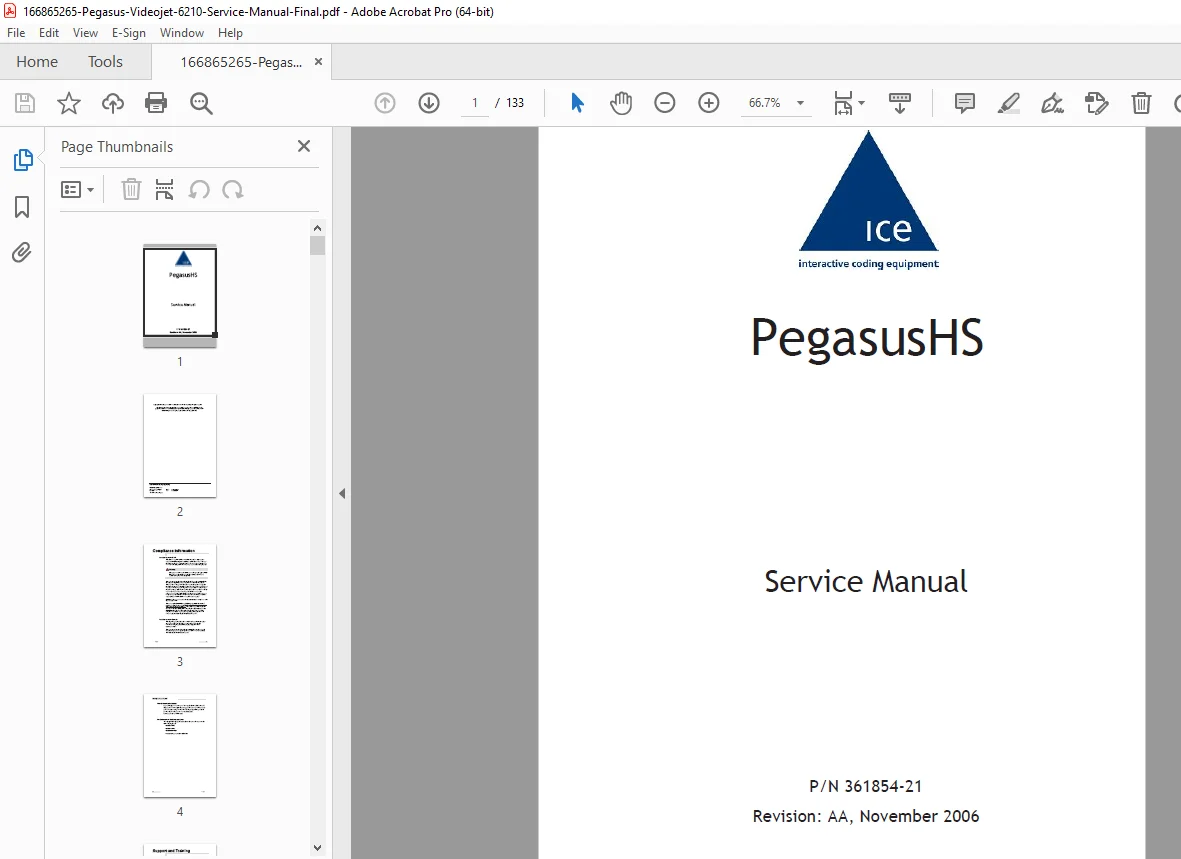The width and height of the screenshot is (1181, 859).
Task: Activate the selection arrow tool
Action: point(577,103)
